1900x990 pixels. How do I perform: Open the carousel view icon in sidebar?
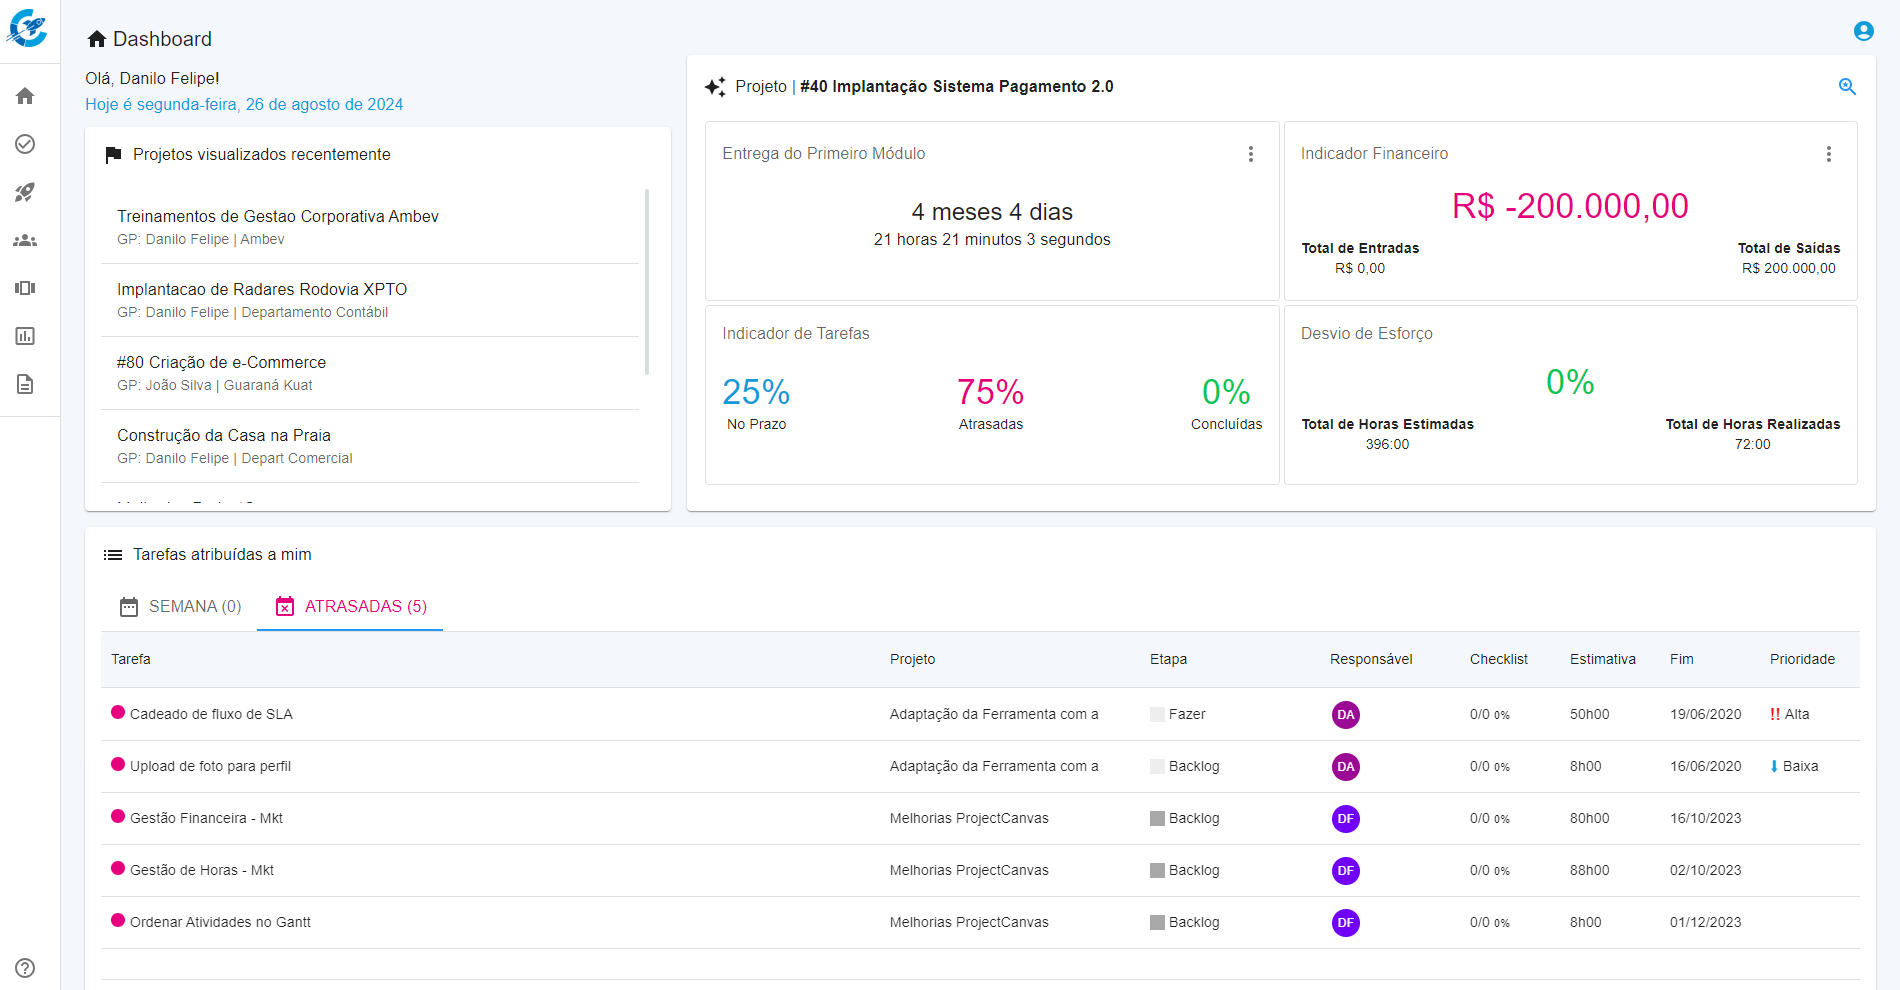point(25,288)
